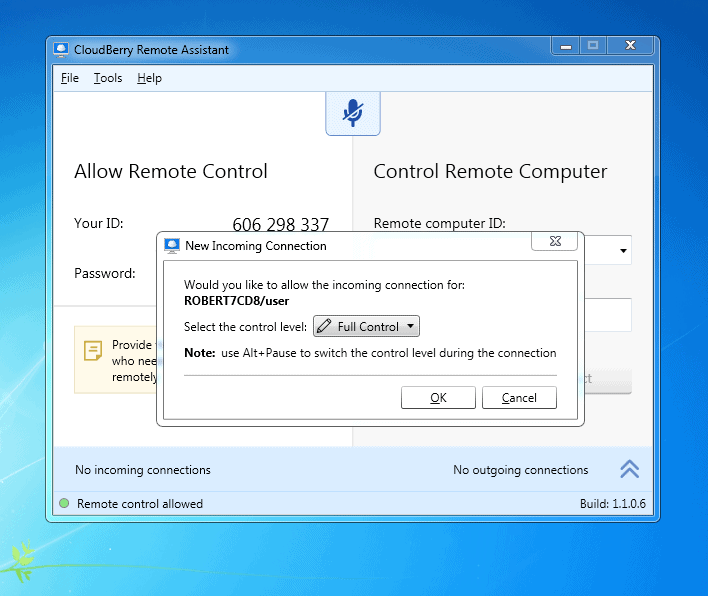Click the ID number 606 298 337

(x=280, y=224)
